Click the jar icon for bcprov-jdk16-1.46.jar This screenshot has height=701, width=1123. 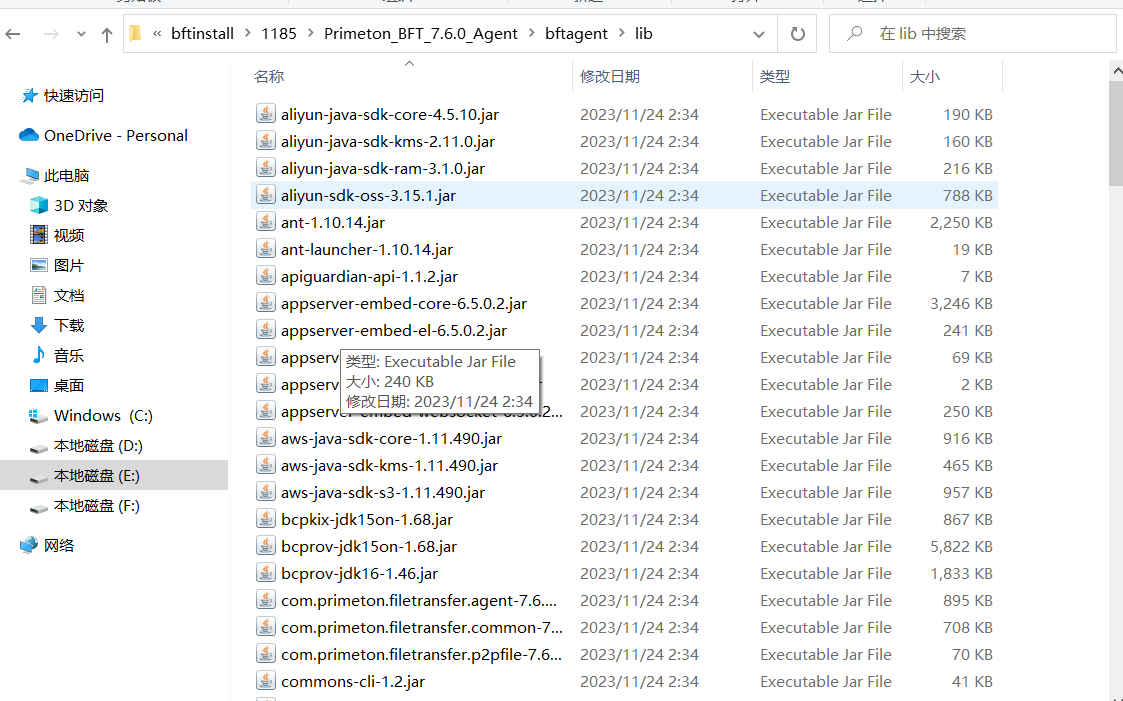(x=265, y=573)
